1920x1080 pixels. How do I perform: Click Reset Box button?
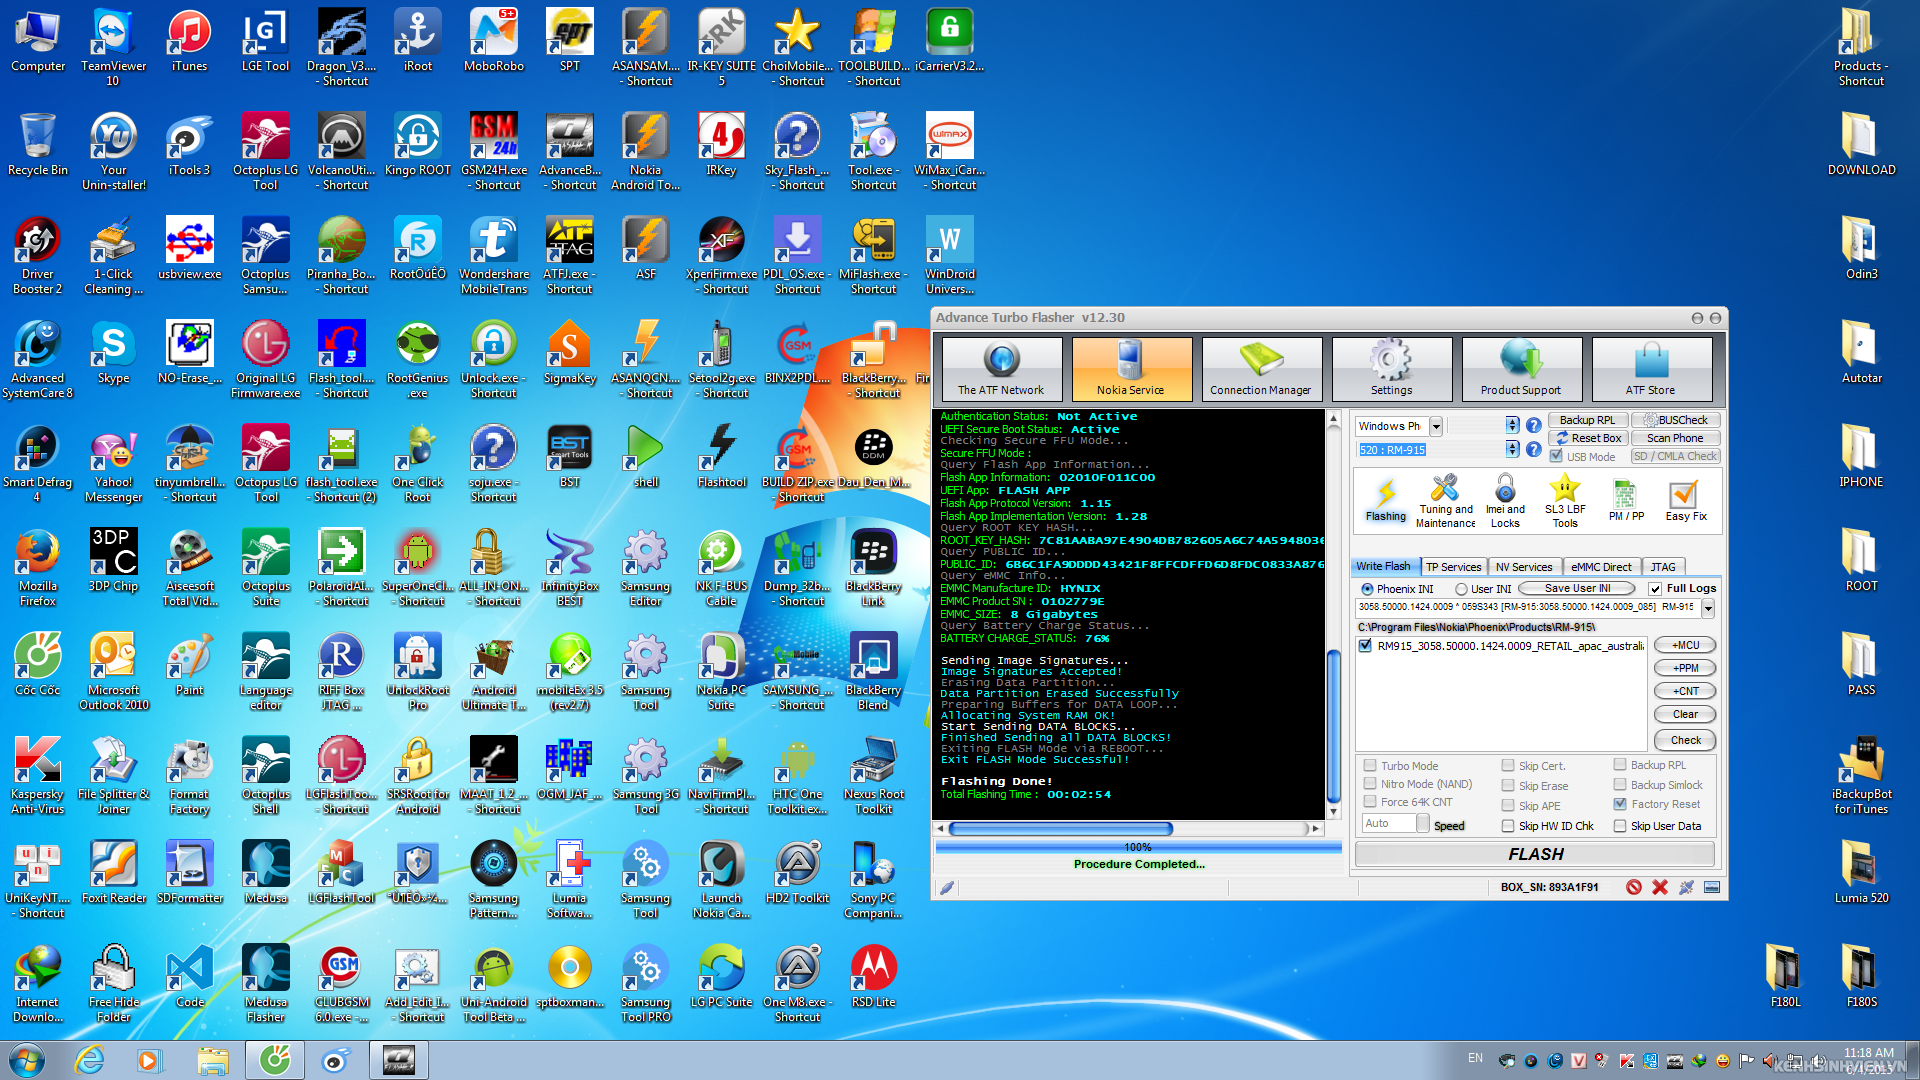point(1587,438)
